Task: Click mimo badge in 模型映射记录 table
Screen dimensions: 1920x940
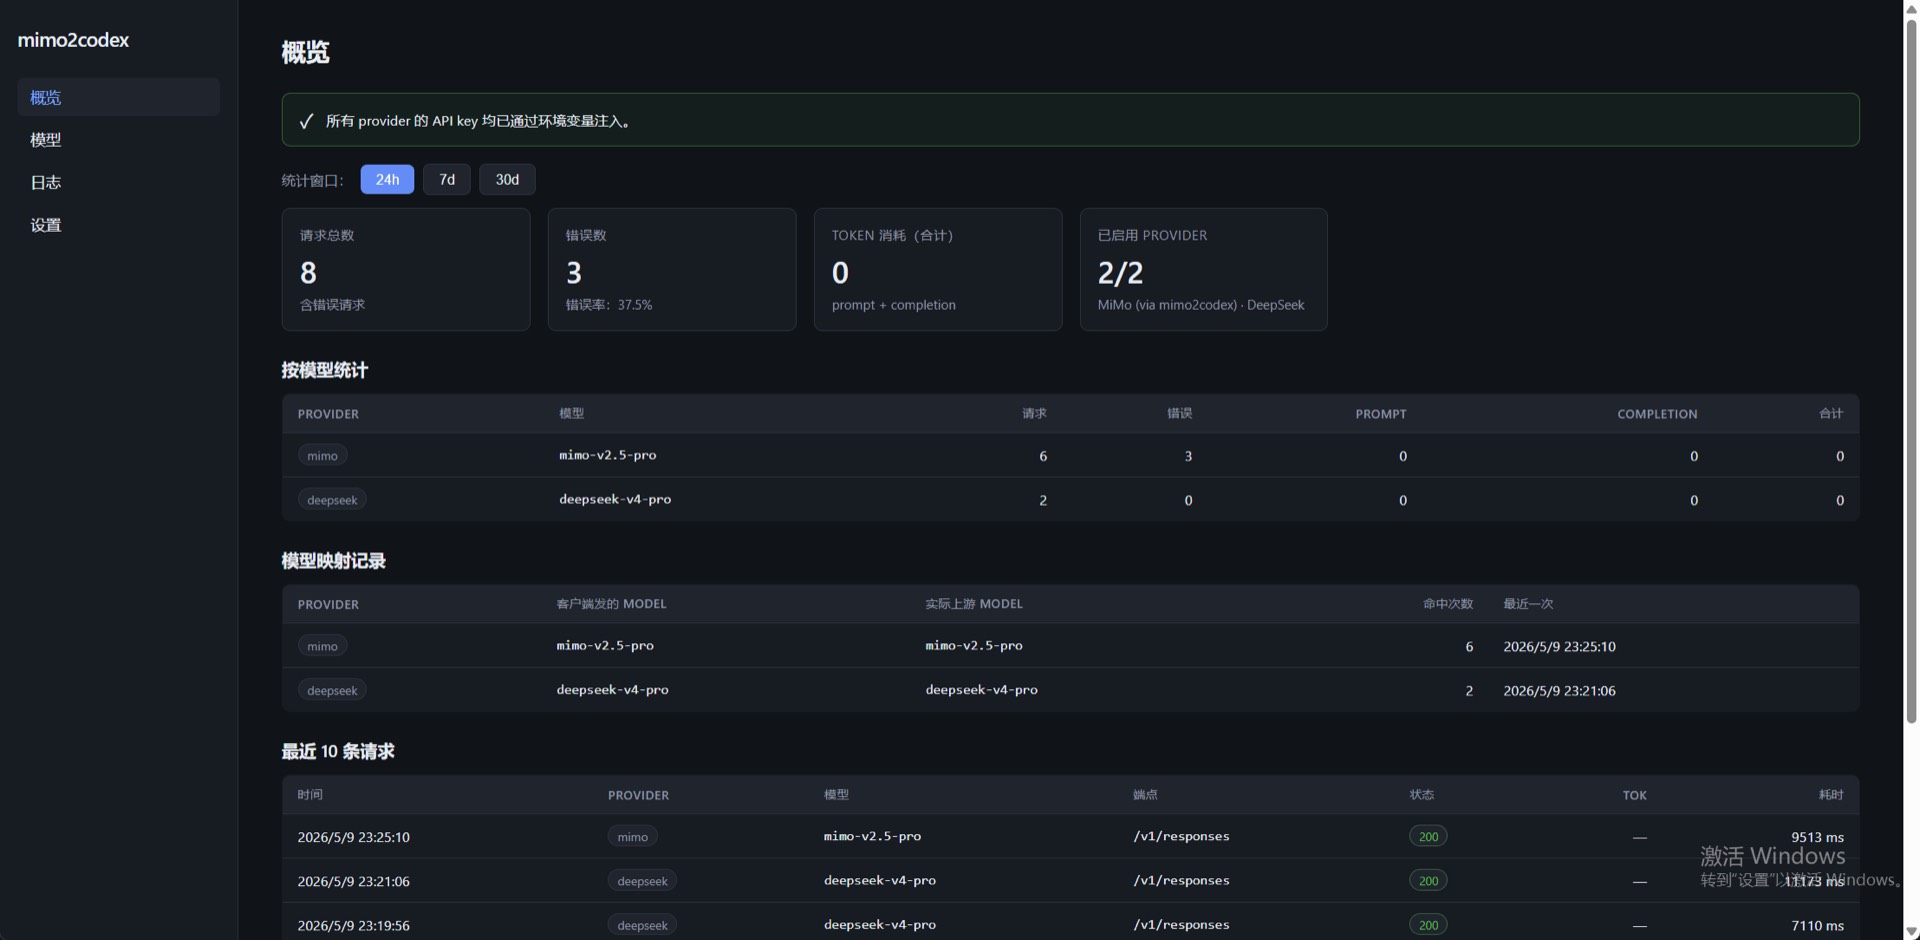Action: point(322,646)
